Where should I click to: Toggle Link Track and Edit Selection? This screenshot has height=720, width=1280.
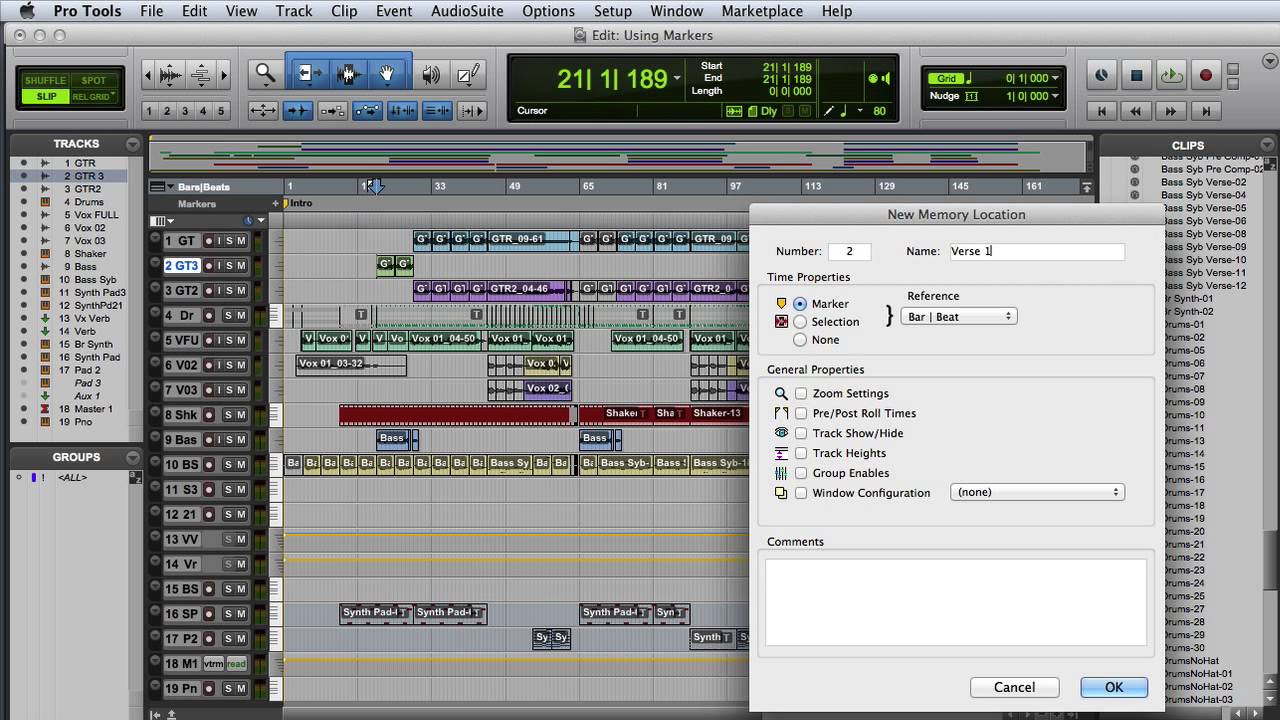pos(436,111)
